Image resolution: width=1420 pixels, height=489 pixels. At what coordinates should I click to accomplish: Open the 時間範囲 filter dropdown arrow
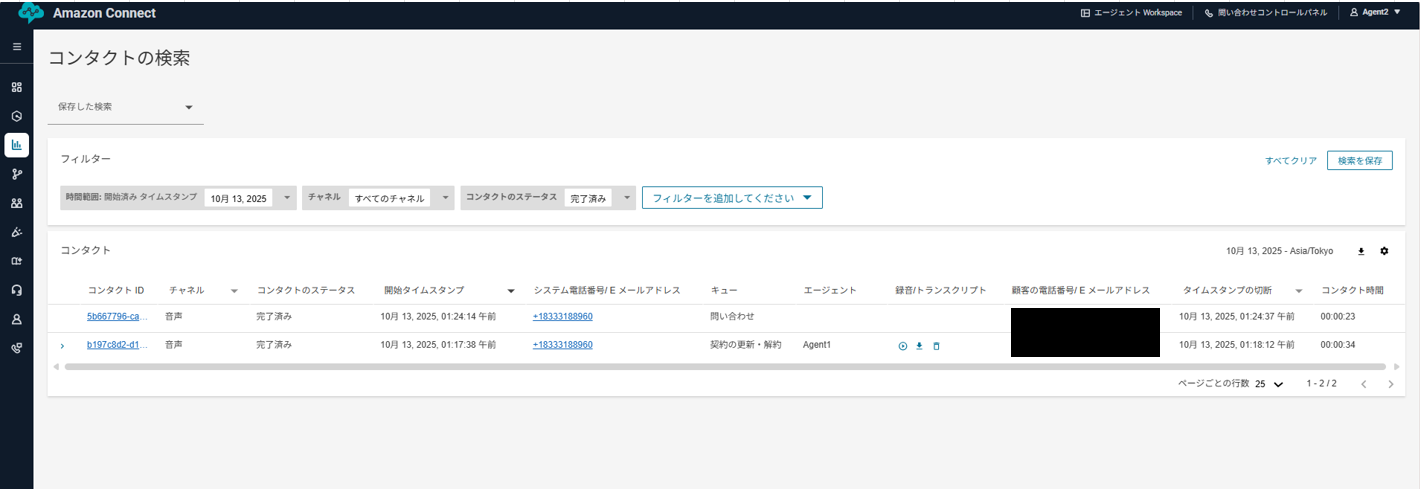pos(288,198)
